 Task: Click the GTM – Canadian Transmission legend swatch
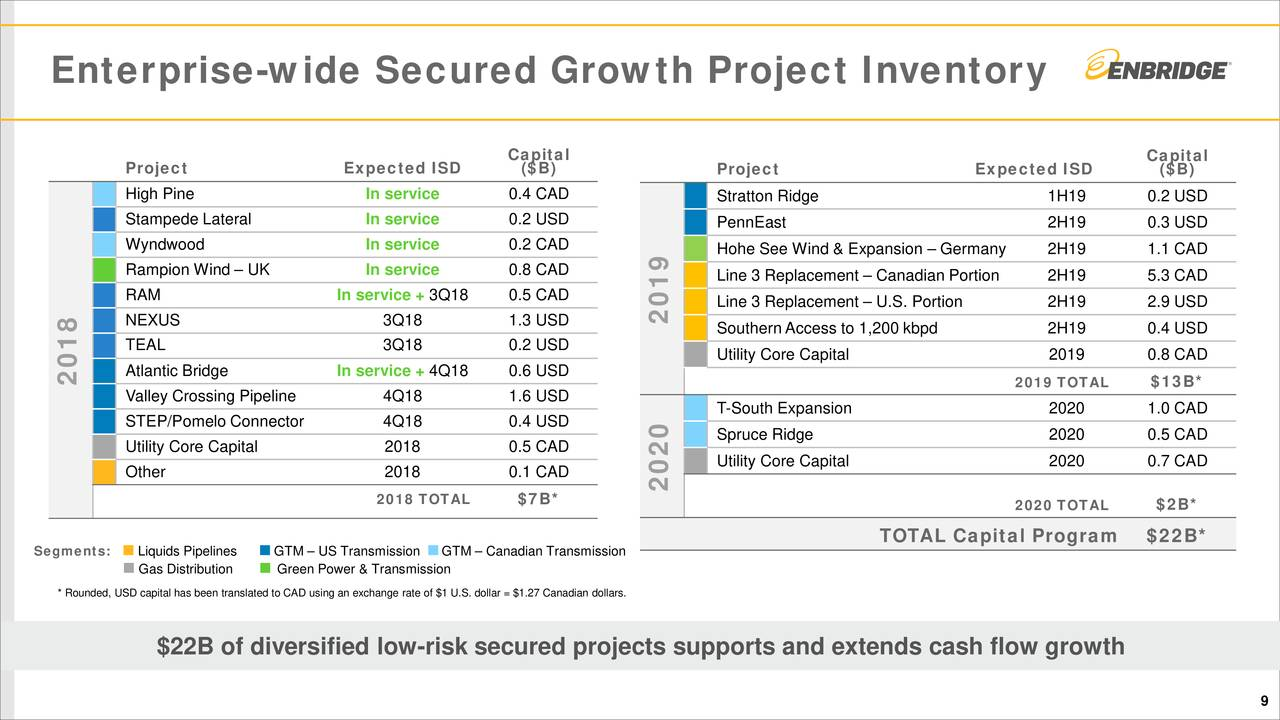[x=432, y=550]
